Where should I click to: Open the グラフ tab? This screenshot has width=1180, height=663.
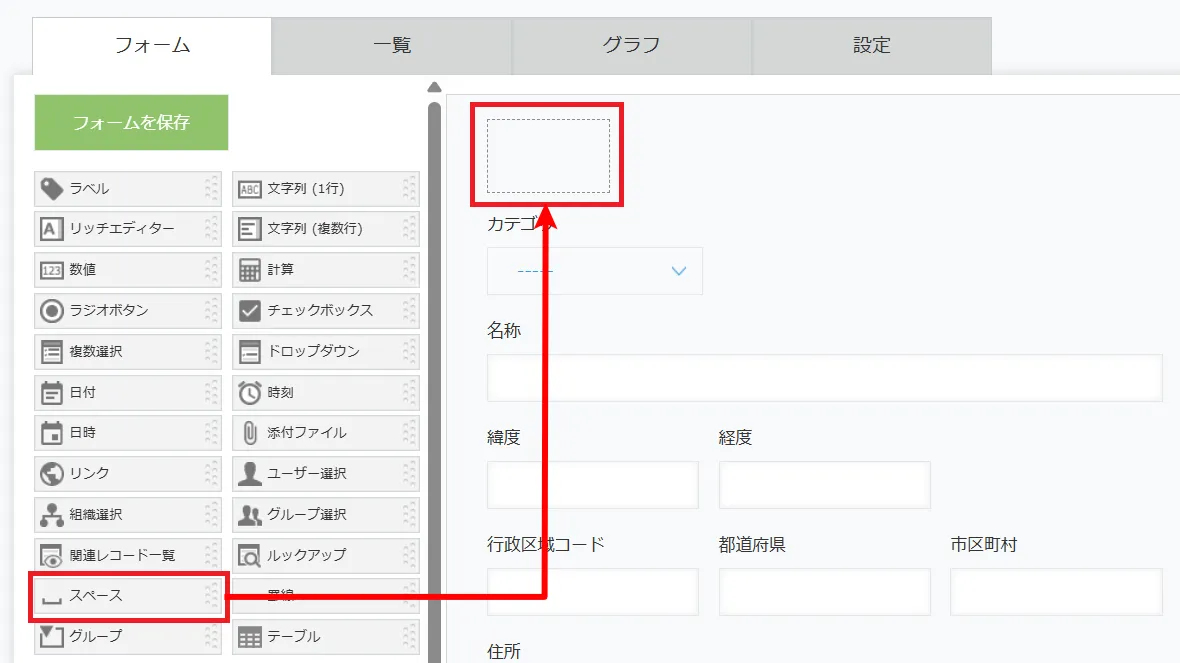coord(632,45)
